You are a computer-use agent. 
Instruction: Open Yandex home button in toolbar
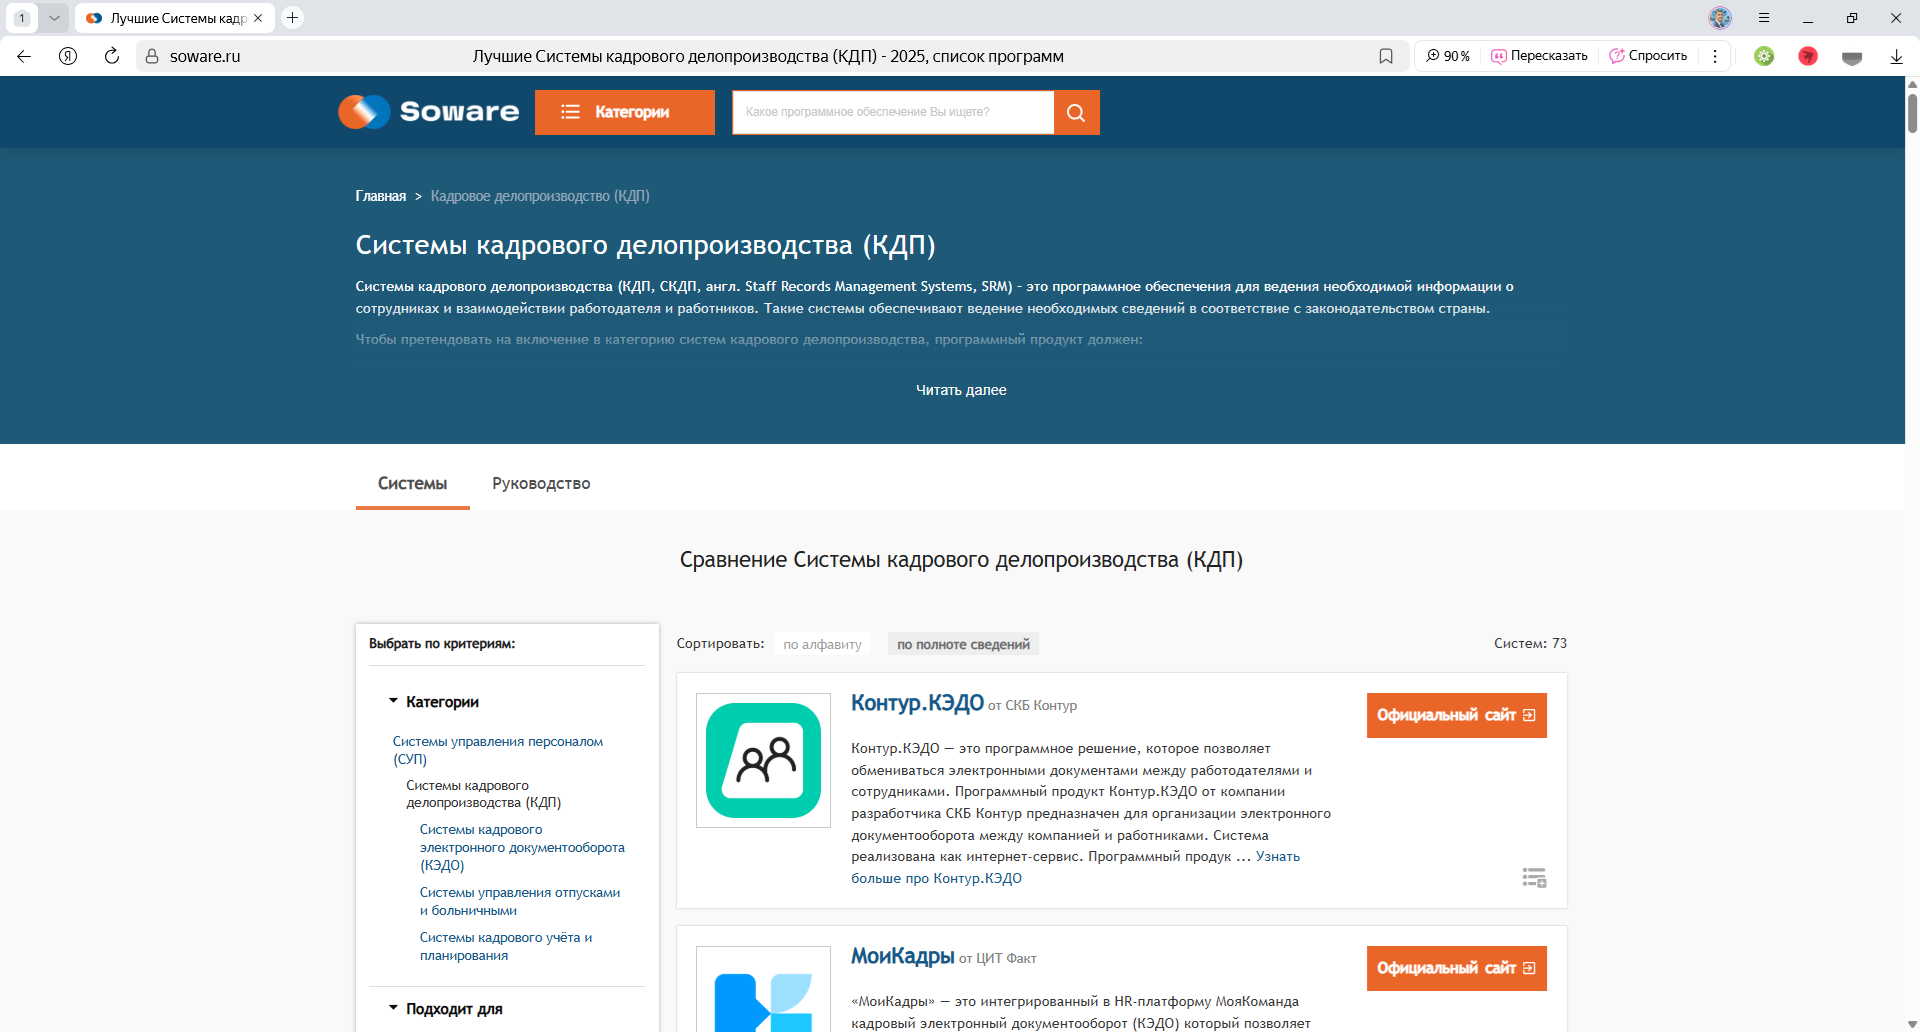click(x=68, y=56)
